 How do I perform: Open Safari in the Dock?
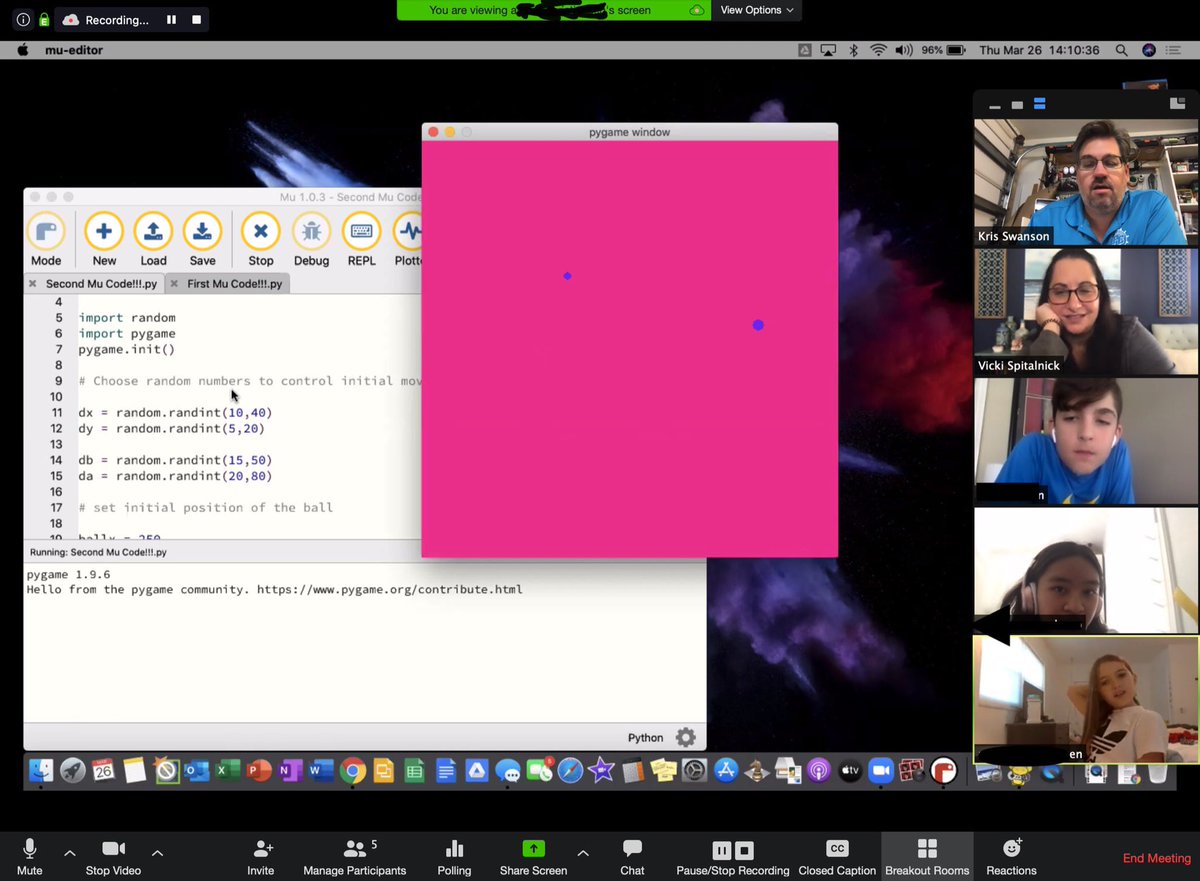pyautogui.click(x=570, y=771)
